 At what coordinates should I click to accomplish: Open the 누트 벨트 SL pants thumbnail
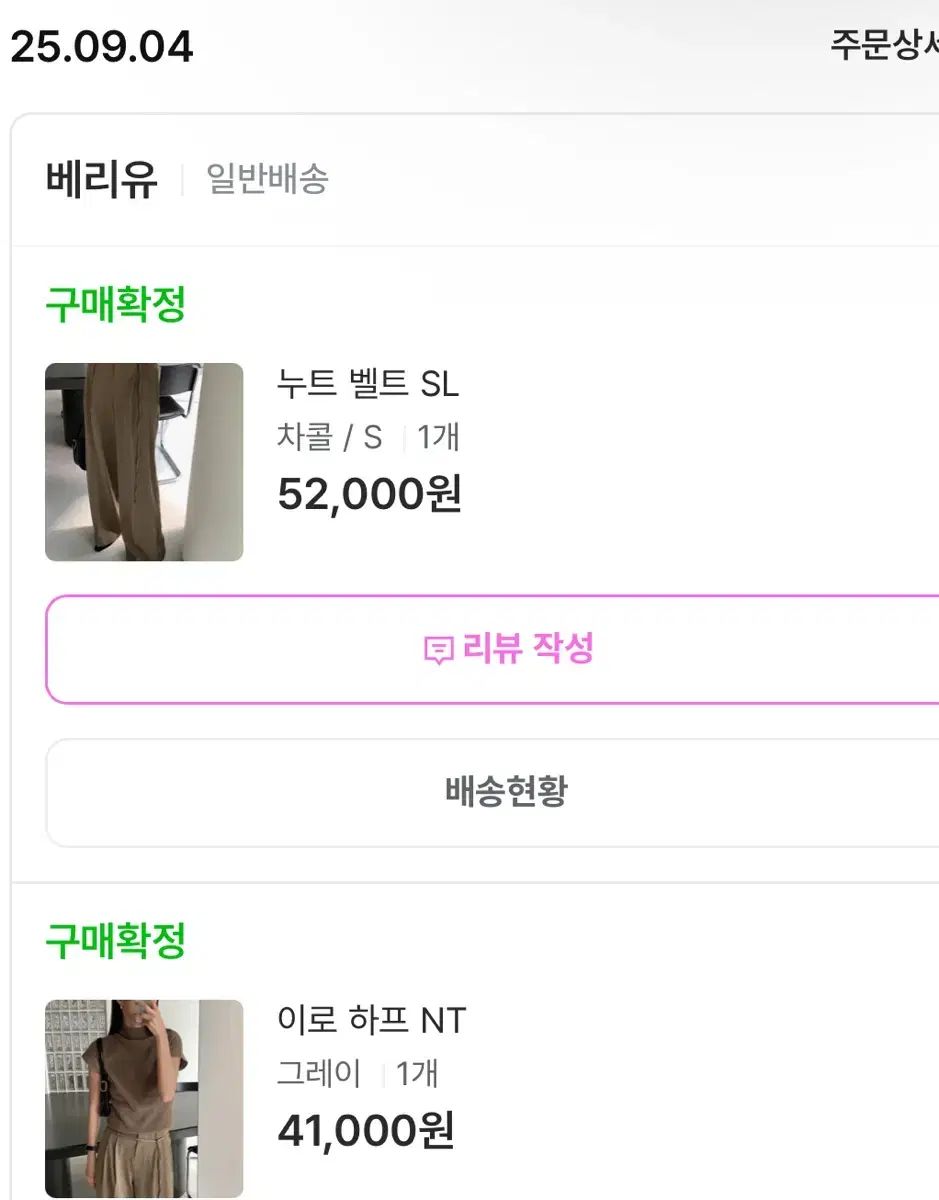(x=144, y=461)
